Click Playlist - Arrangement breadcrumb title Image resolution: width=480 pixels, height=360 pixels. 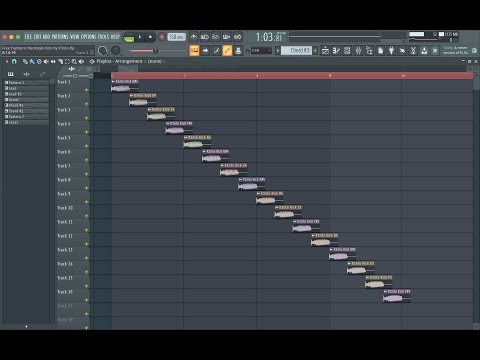click(119, 61)
